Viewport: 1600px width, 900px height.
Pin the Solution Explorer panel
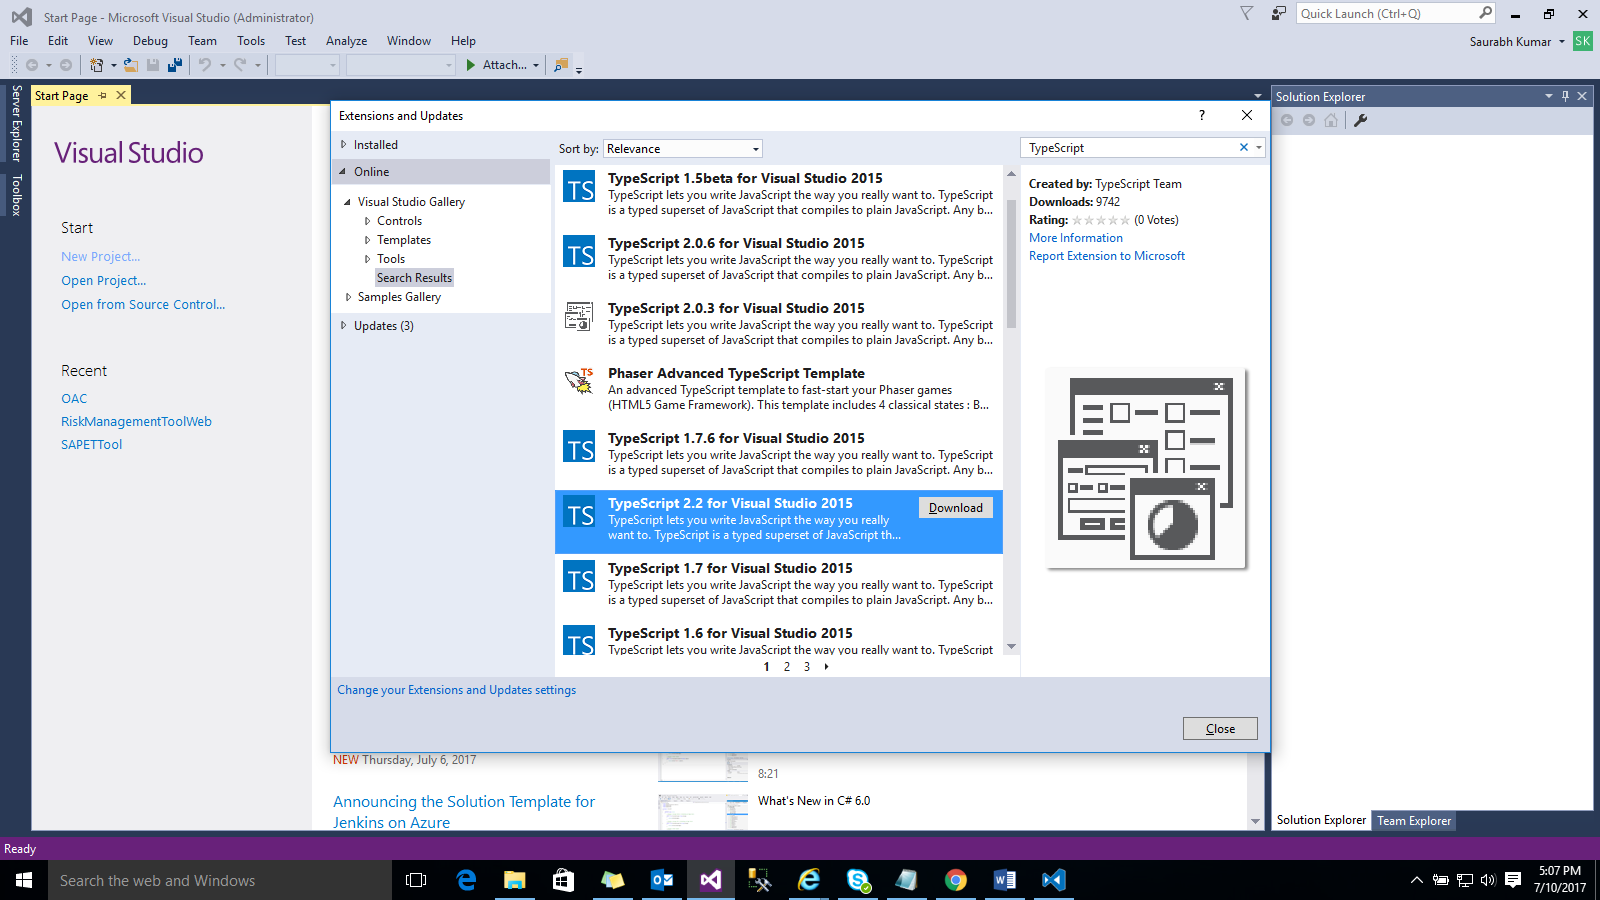coord(1565,96)
